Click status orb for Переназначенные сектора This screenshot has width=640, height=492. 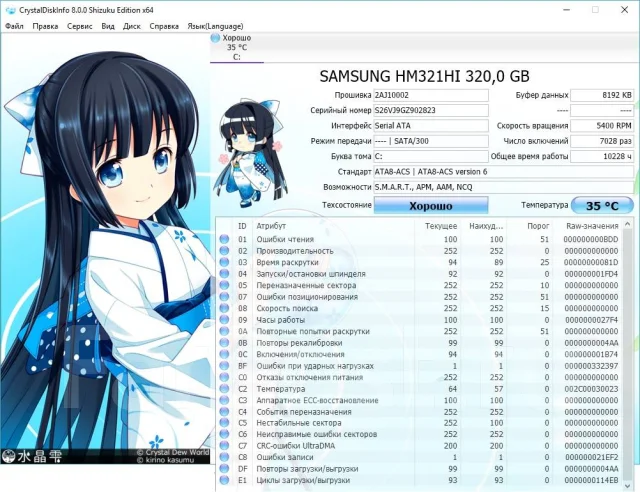[224, 285]
